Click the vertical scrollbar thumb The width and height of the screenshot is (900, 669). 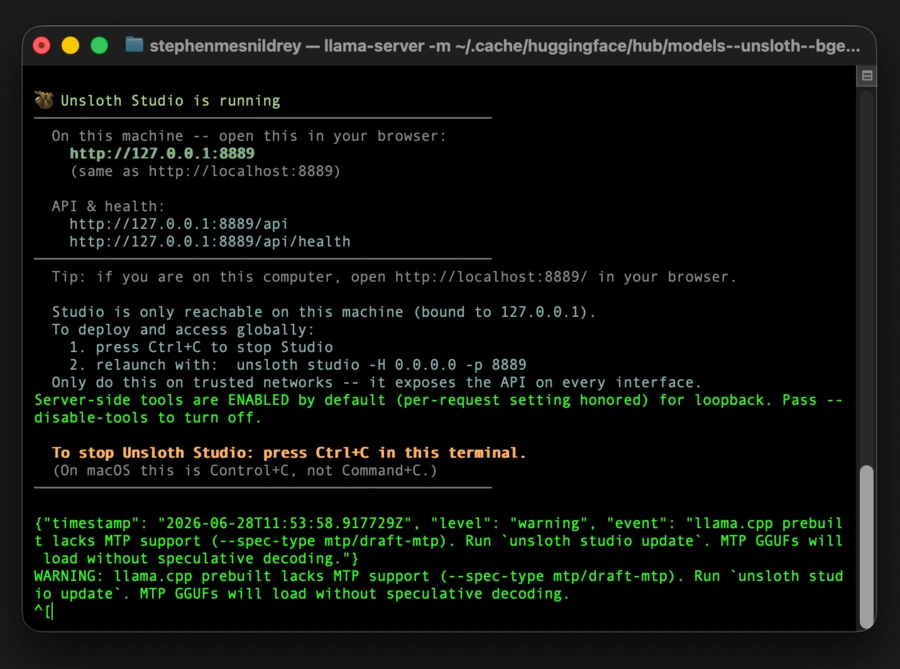coord(866,547)
